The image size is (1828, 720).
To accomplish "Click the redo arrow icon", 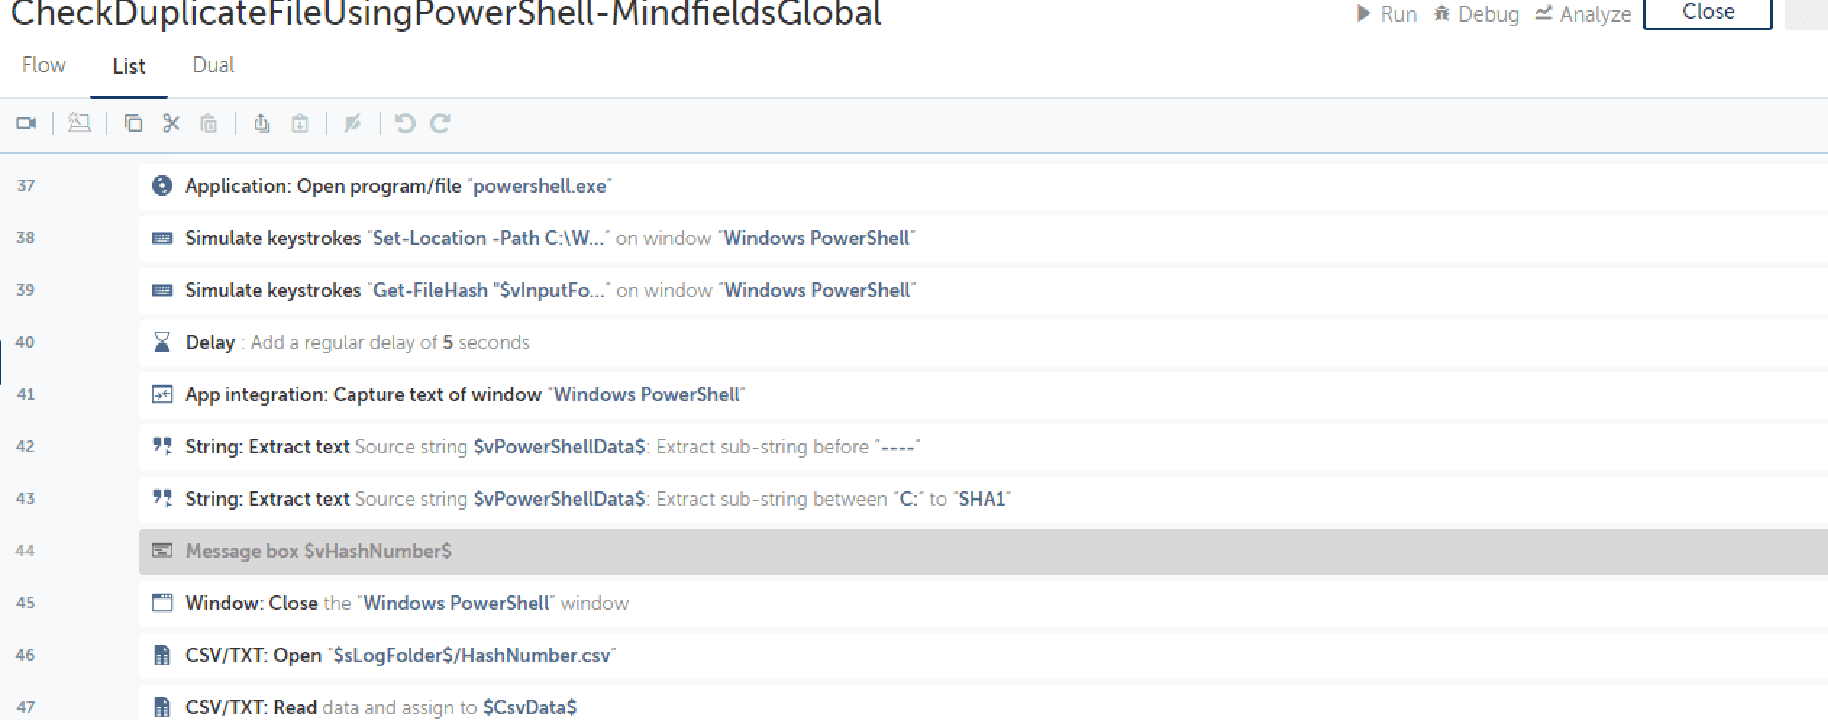I will (440, 123).
